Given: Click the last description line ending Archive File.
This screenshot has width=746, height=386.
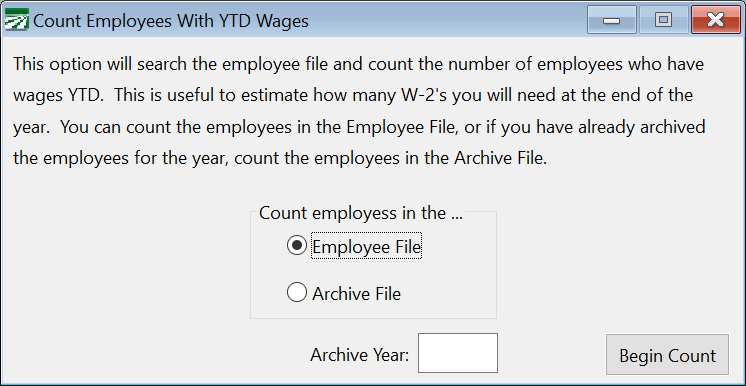Looking at the screenshot, I should click(280, 158).
